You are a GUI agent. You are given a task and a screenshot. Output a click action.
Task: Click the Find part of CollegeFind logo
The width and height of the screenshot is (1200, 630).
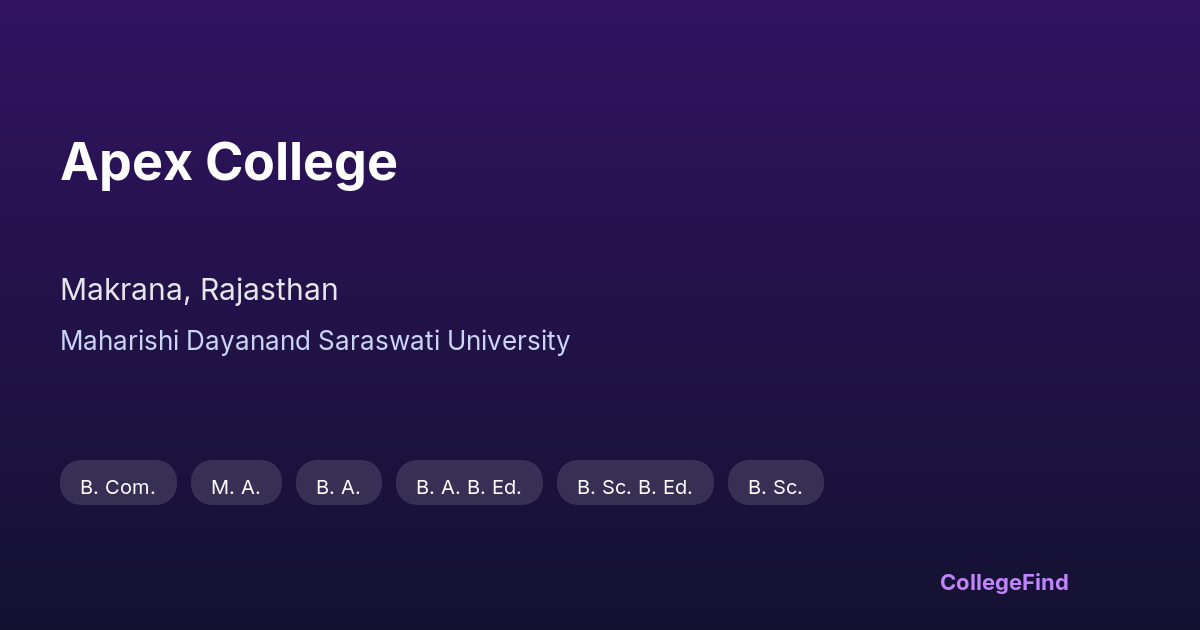[x=1044, y=582]
